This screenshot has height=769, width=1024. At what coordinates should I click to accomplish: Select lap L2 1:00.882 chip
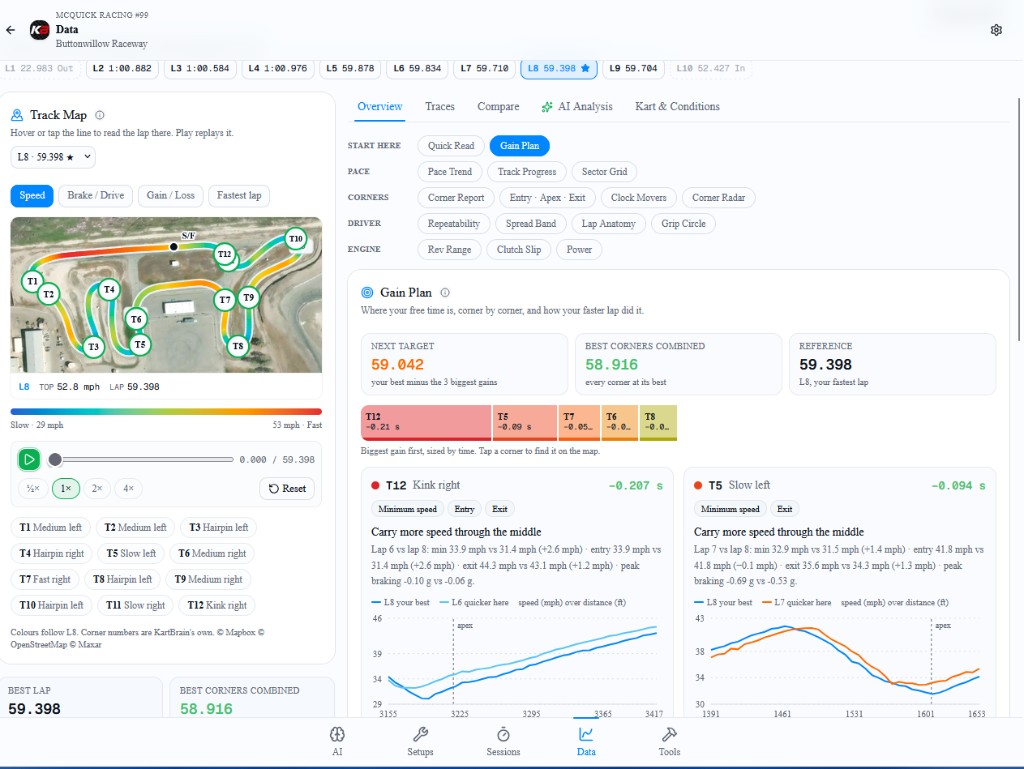(x=122, y=69)
